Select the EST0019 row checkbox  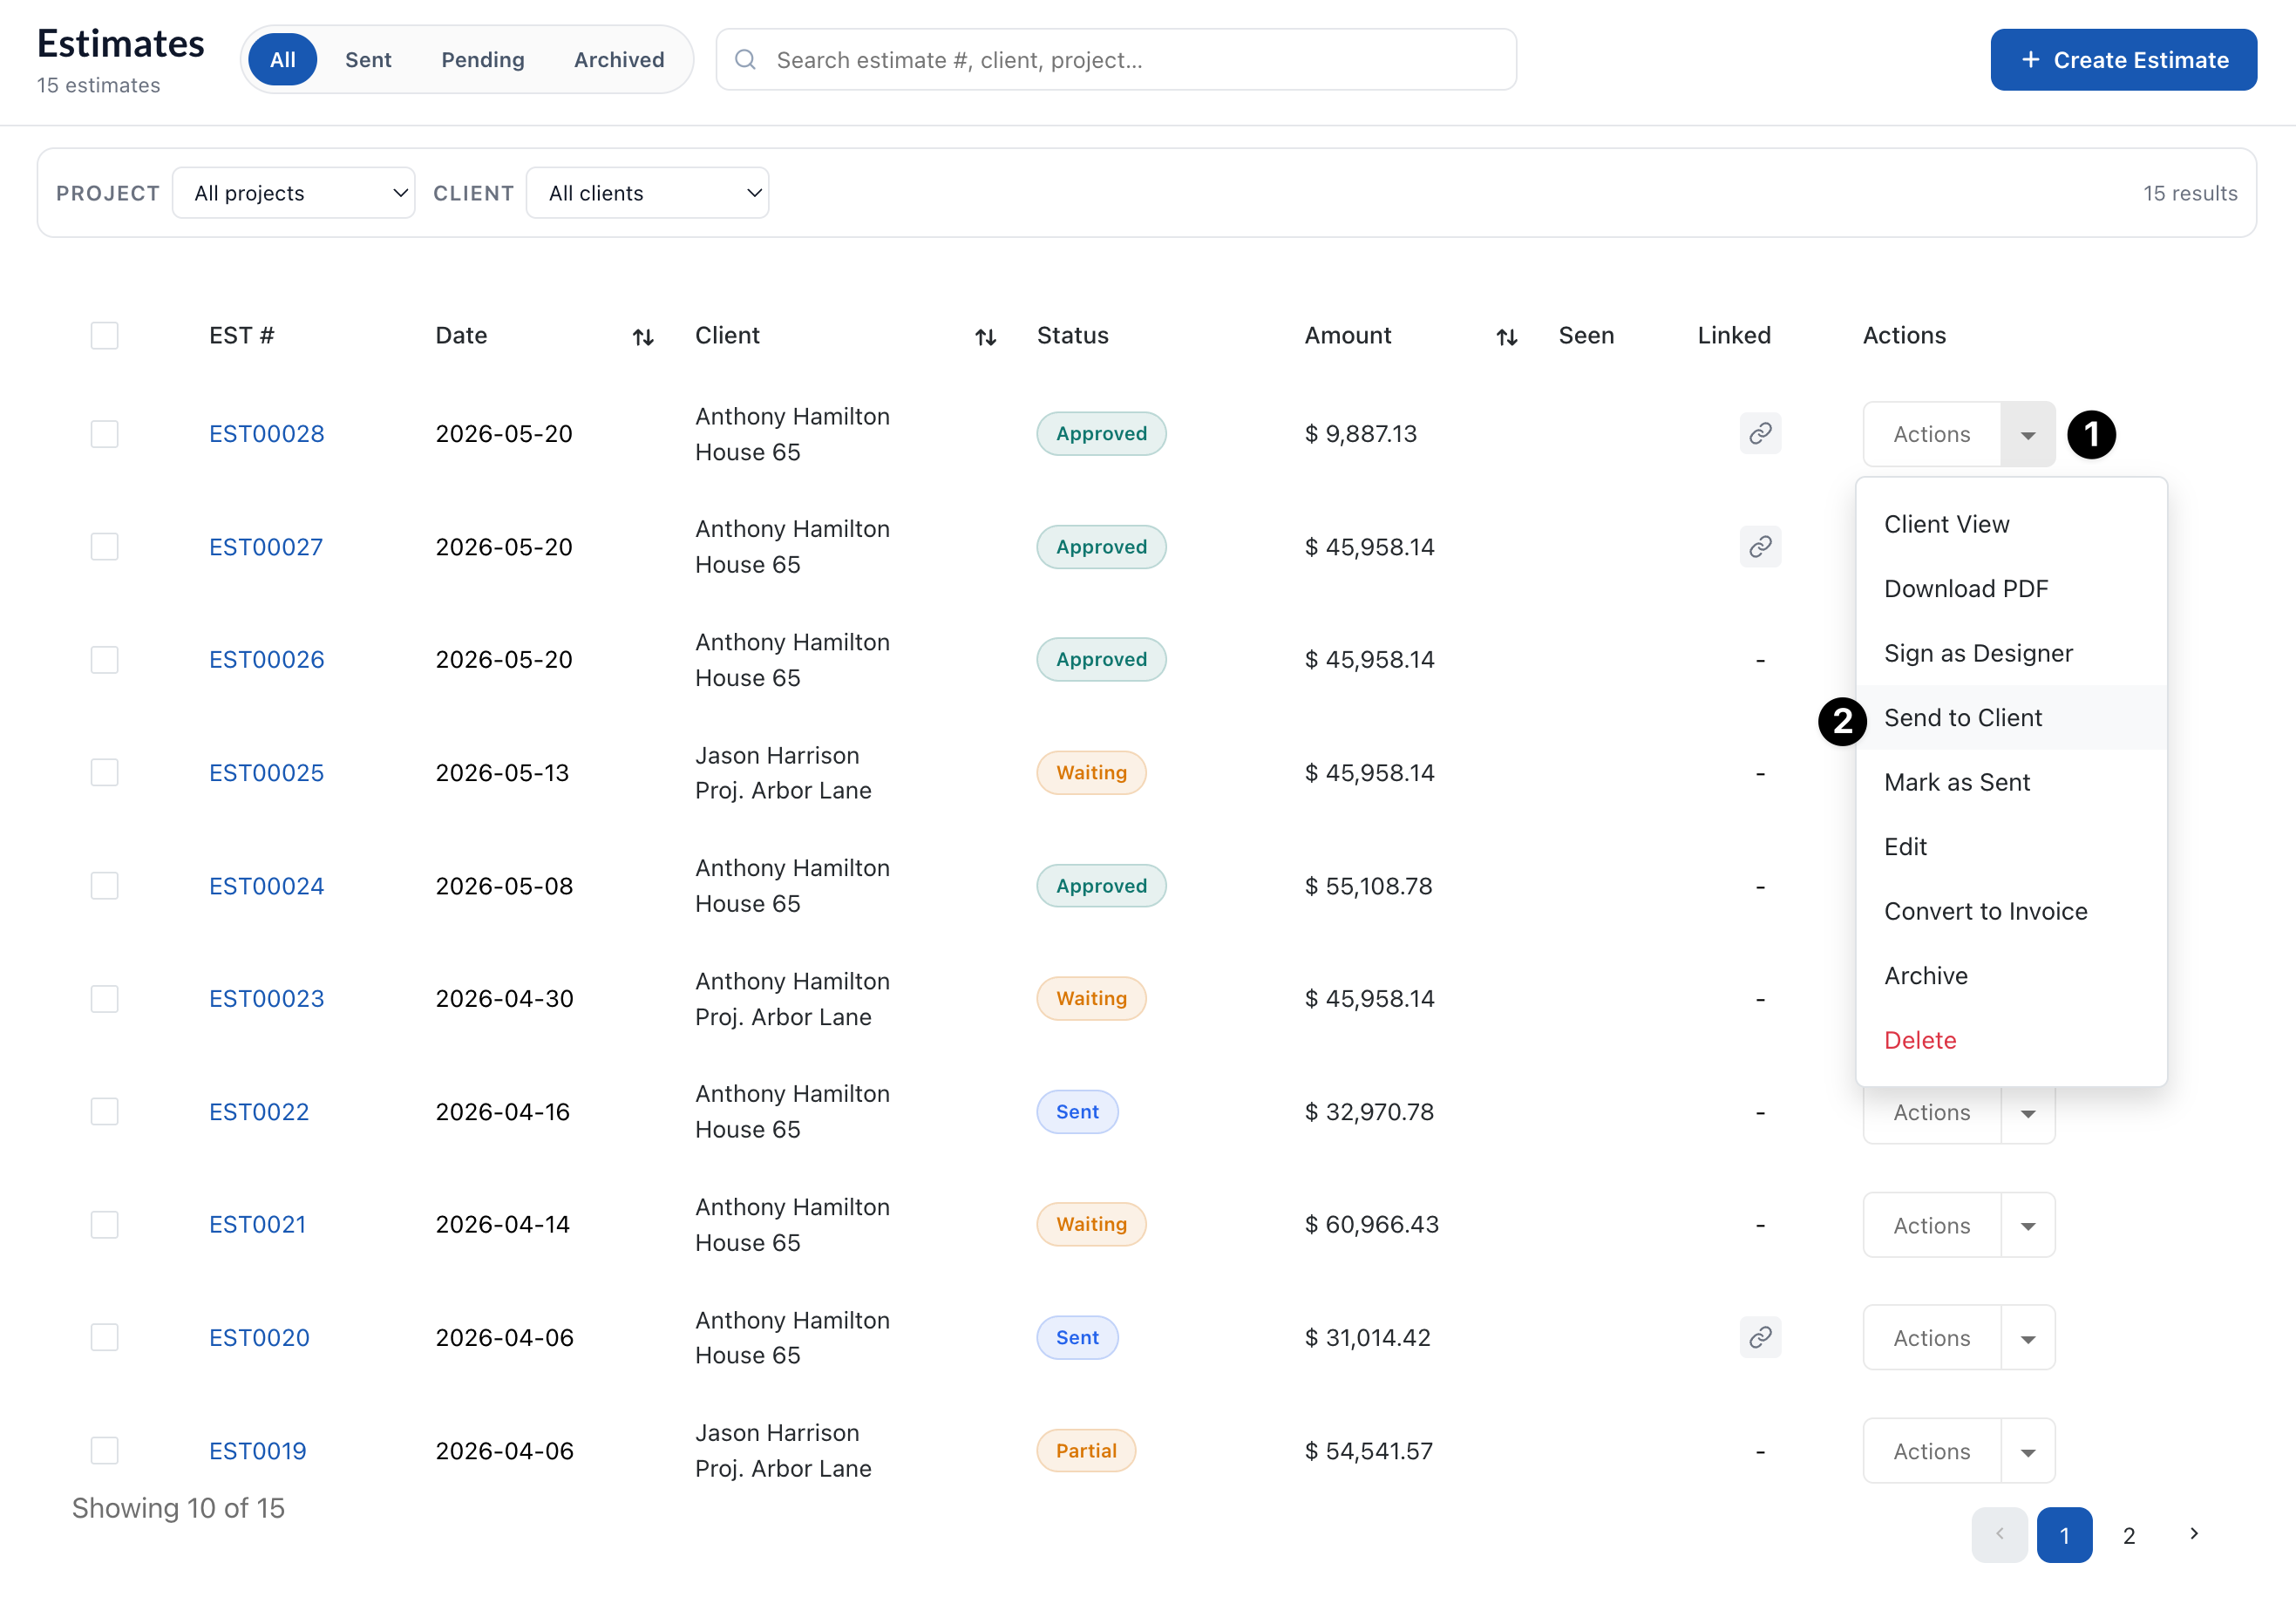(104, 1450)
